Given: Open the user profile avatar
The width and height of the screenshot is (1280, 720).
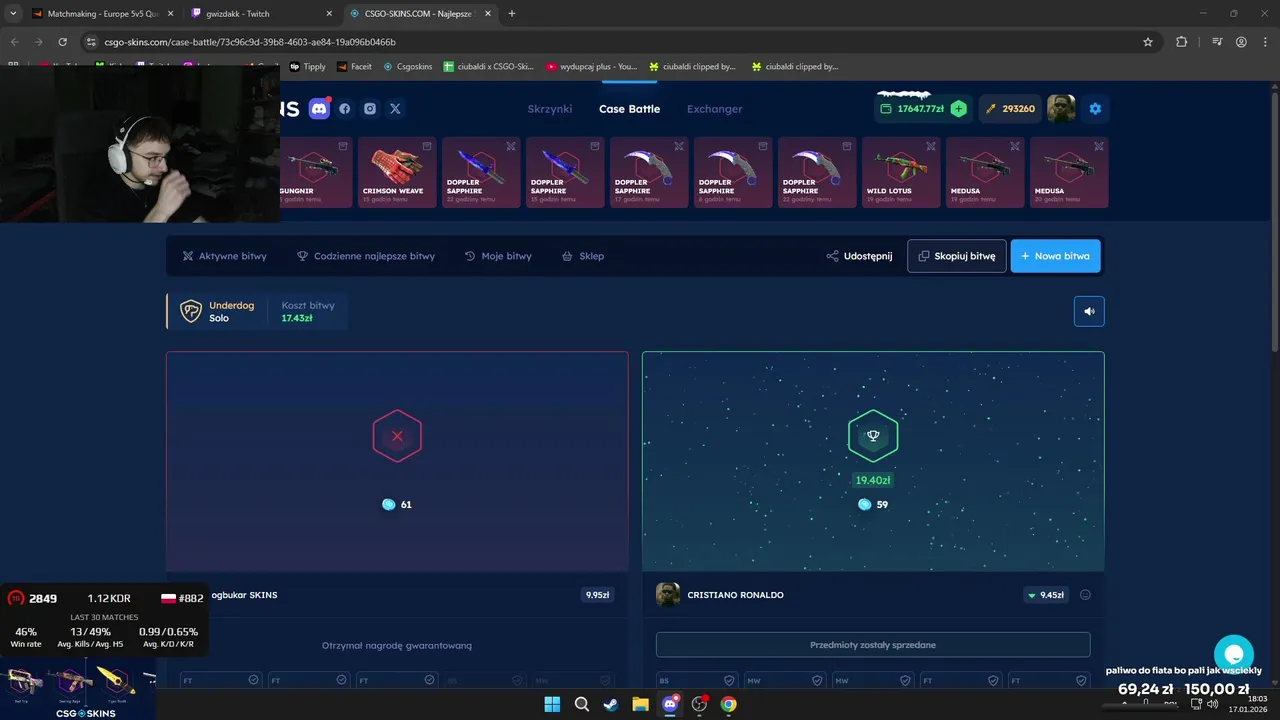Looking at the screenshot, I should pos(1061,109).
